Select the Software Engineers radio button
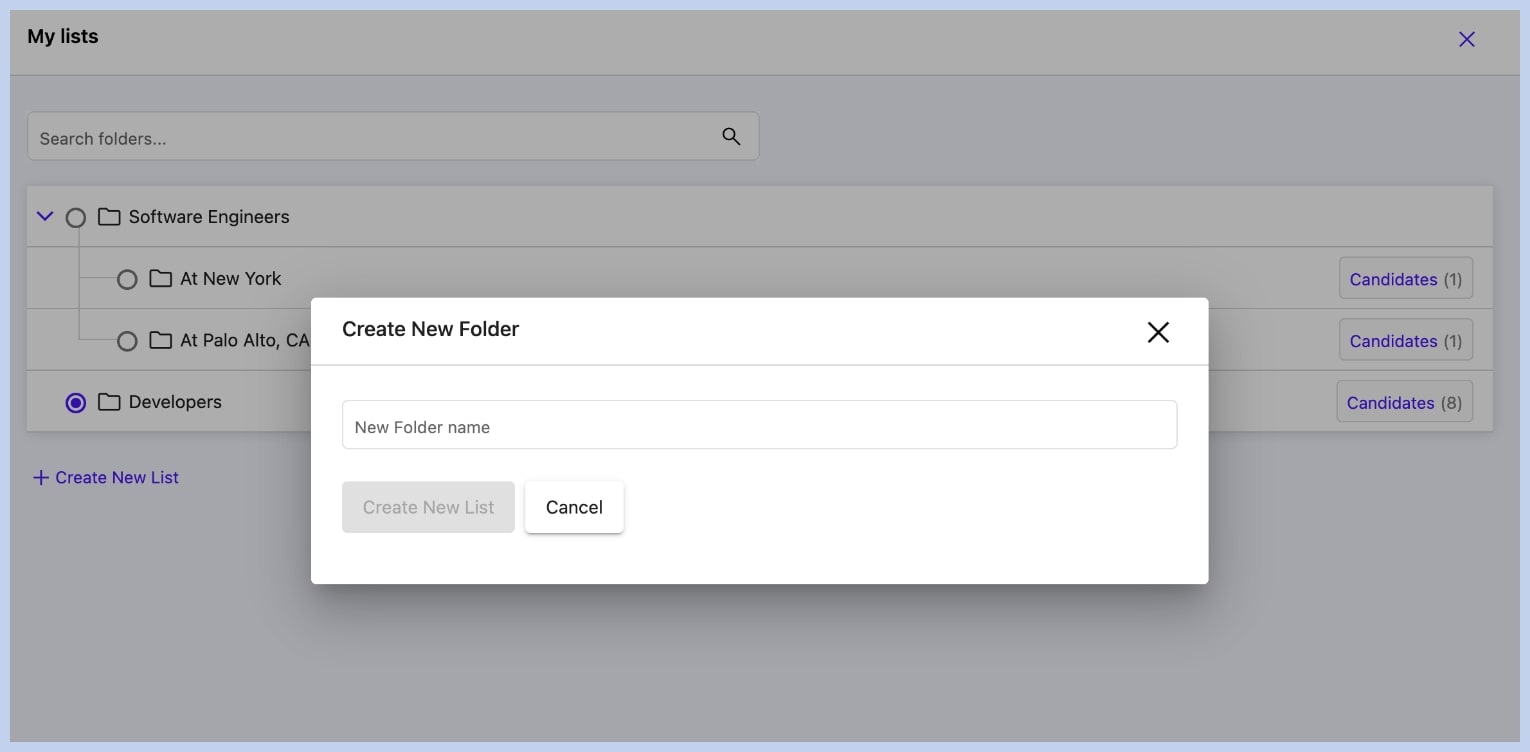The height and width of the screenshot is (752, 1530). point(76,217)
